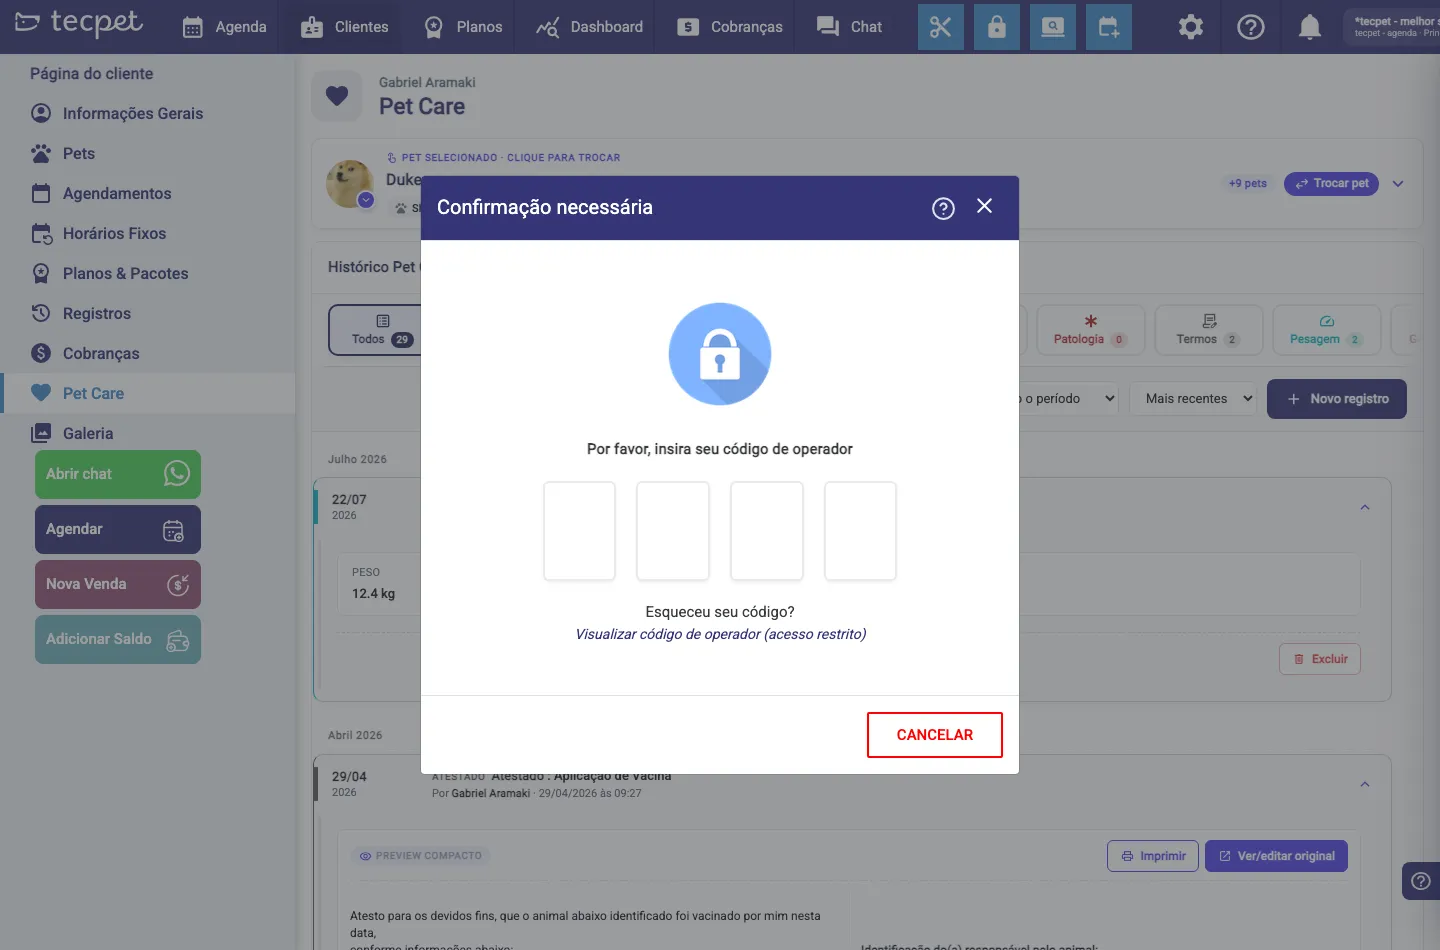Screen dimensions: 1440x950
Task: Open settings gear icon
Action: click(x=1191, y=27)
